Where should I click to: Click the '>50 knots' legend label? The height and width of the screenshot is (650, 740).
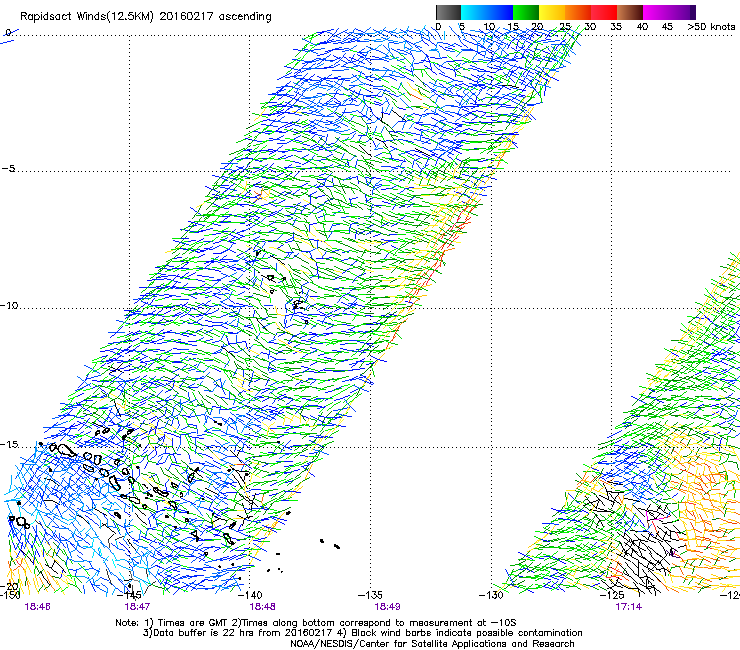click(711, 27)
